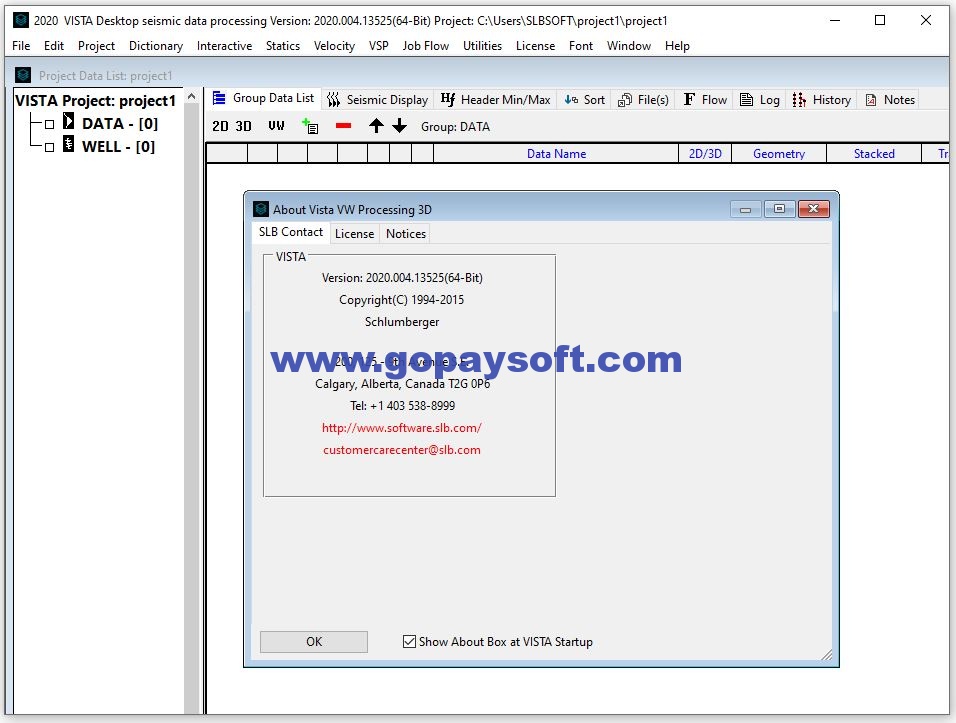Screen dimensions: 956x723
Task: Select the VISTA Project: project1 root node
Action: (95, 101)
